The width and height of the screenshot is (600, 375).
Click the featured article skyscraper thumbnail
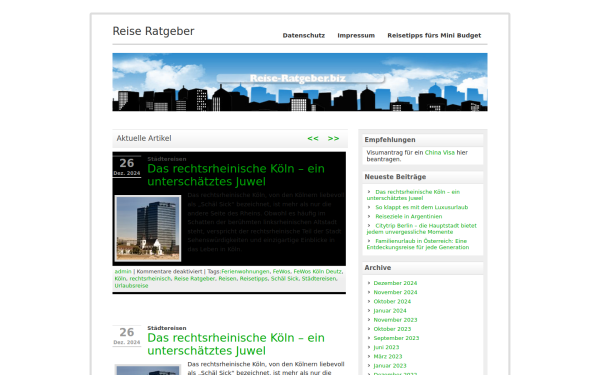148,228
